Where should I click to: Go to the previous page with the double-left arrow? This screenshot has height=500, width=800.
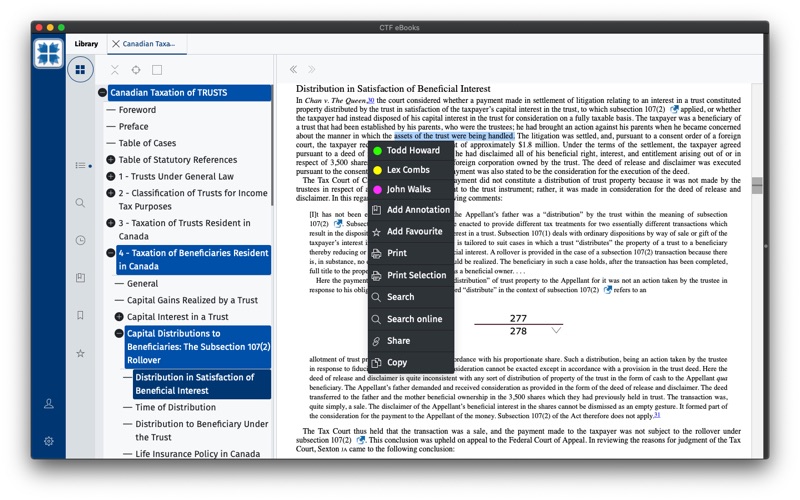(293, 69)
